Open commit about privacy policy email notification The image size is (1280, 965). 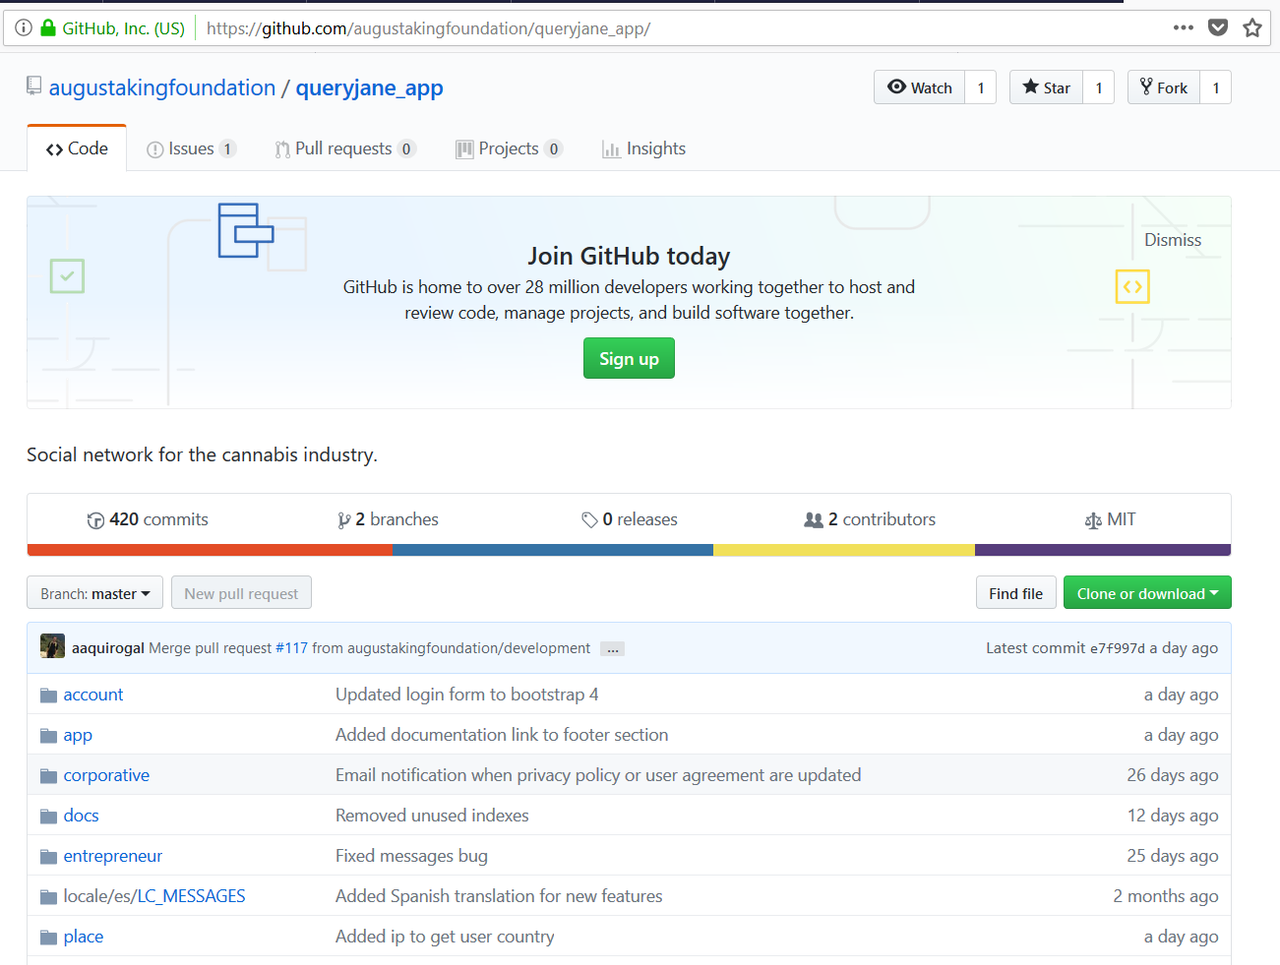pyautogui.click(x=598, y=775)
